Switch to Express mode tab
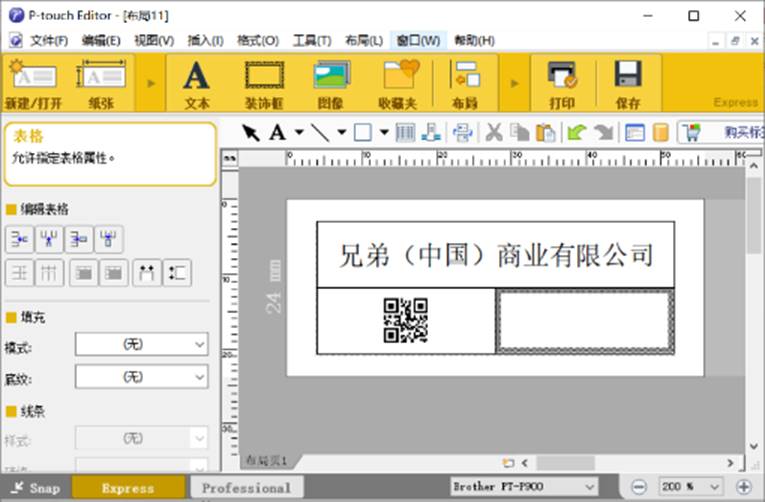 128,487
